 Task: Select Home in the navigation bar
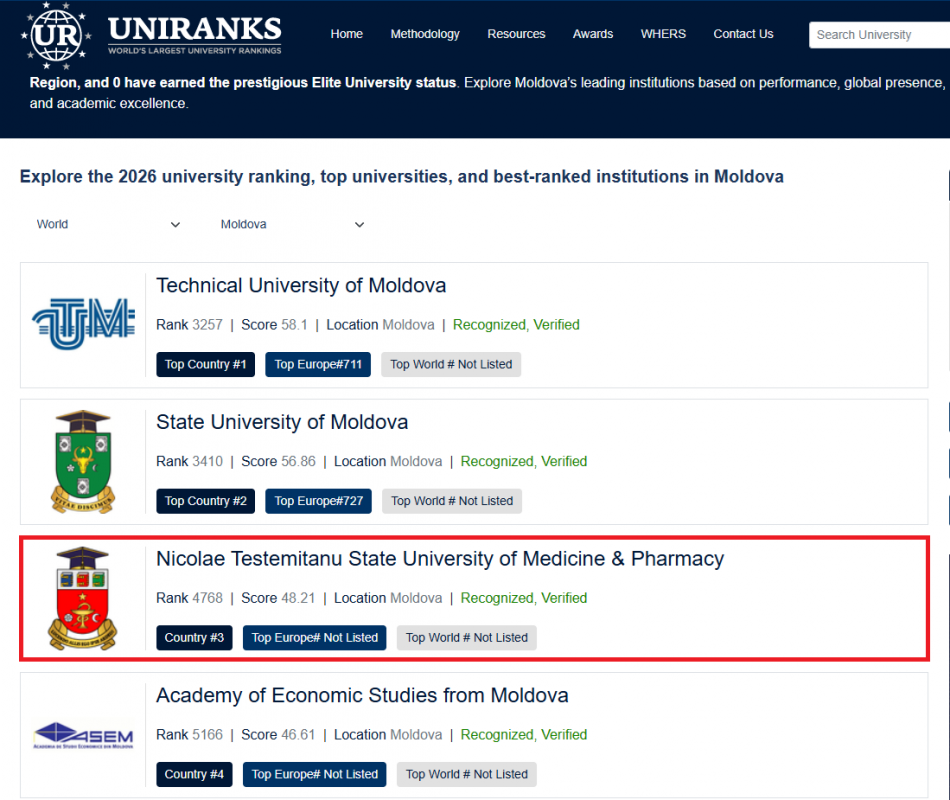tap(346, 33)
